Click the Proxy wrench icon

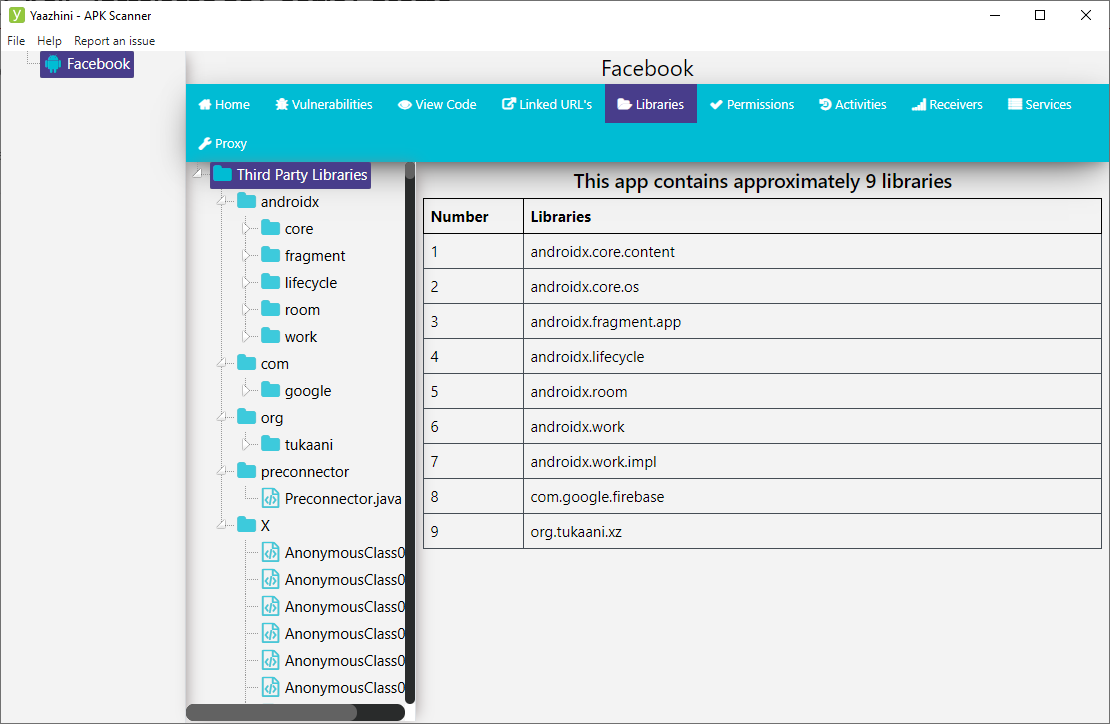click(205, 144)
